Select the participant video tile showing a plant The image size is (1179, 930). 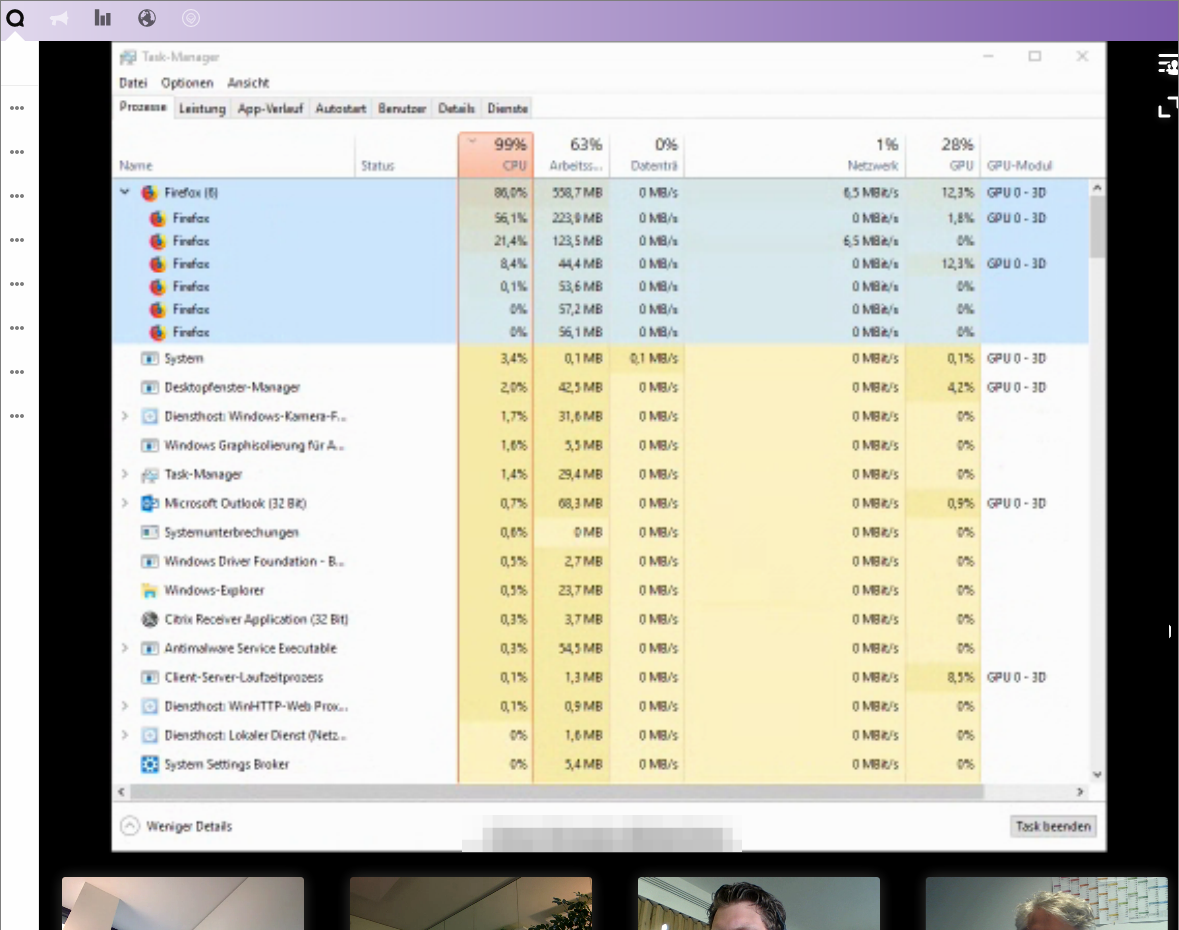coord(471,903)
